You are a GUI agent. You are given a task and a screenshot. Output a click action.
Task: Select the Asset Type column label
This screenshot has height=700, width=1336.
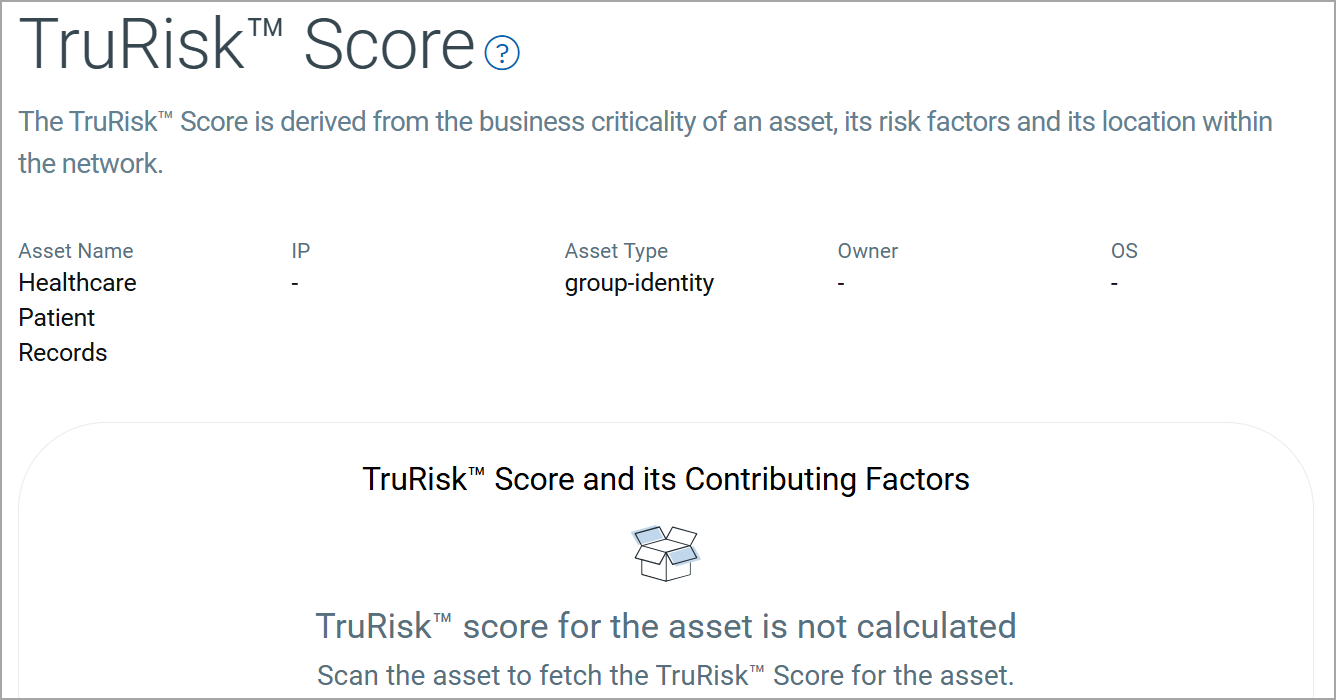click(616, 251)
